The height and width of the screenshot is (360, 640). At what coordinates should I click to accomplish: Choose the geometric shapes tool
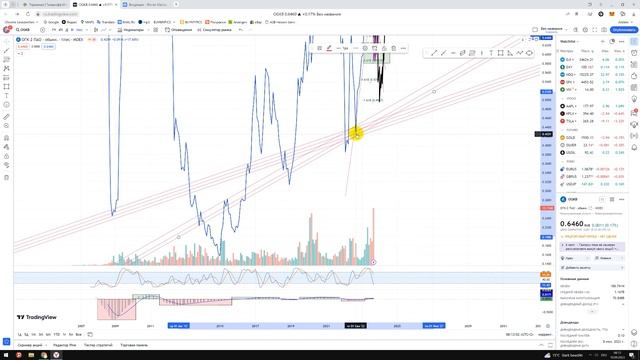point(6,87)
